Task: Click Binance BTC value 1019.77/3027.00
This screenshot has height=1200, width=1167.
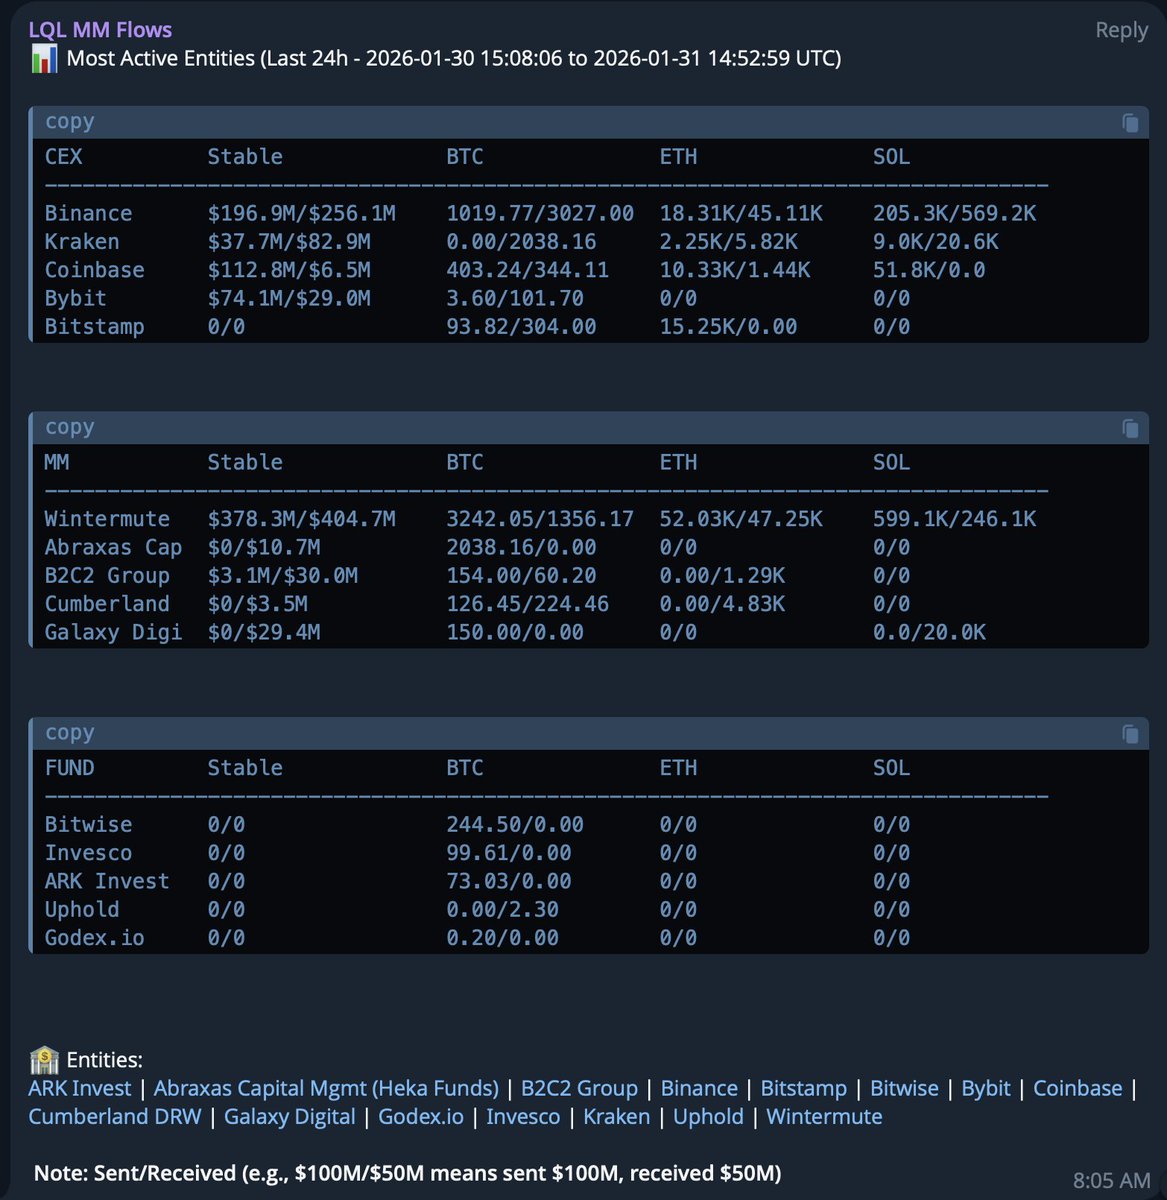Action: coord(540,213)
